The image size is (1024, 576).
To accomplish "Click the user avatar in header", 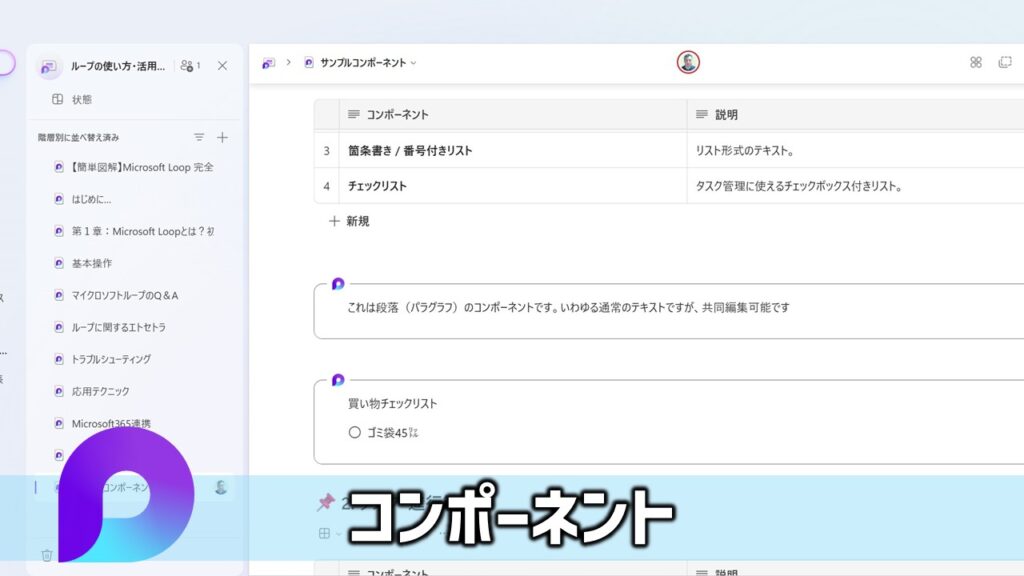I will pyautogui.click(x=688, y=63).
